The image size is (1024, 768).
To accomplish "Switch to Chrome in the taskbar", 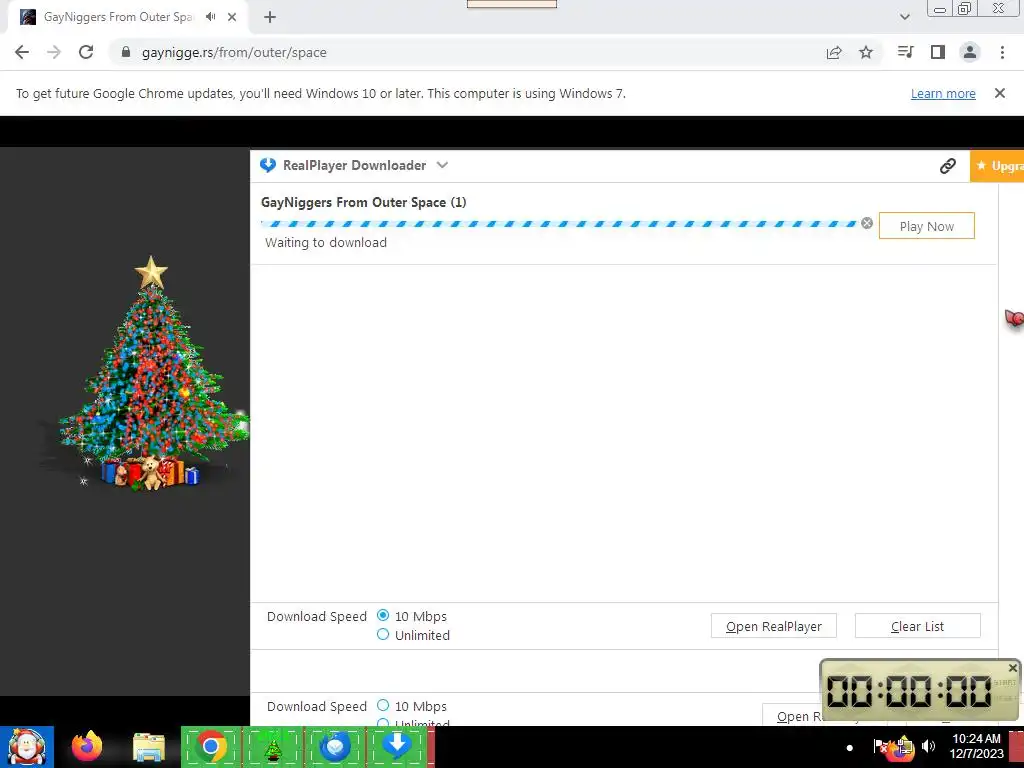I will [211, 746].
